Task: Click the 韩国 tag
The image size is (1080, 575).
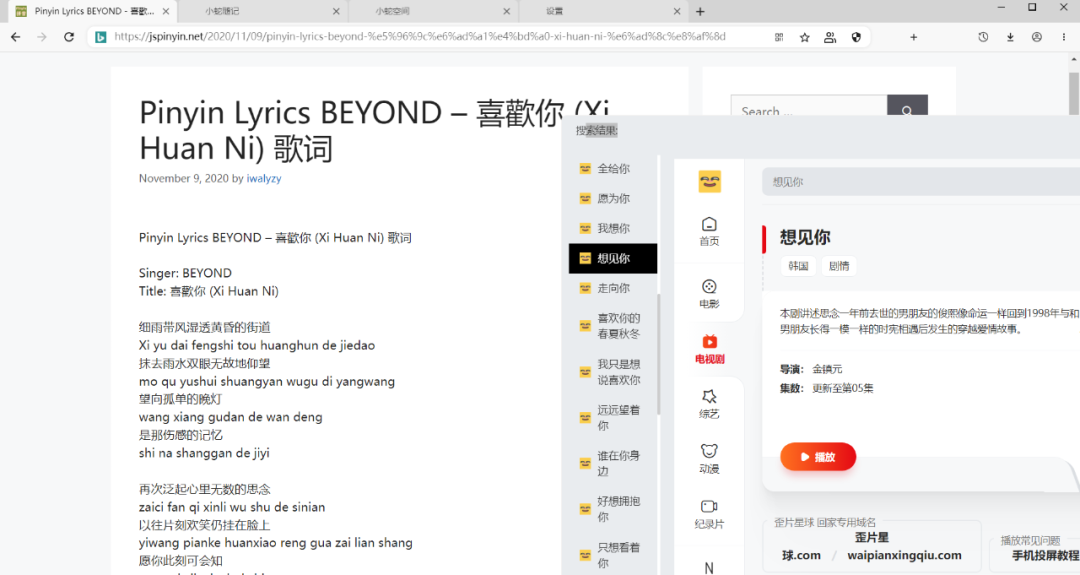Action: click(798, 266)
